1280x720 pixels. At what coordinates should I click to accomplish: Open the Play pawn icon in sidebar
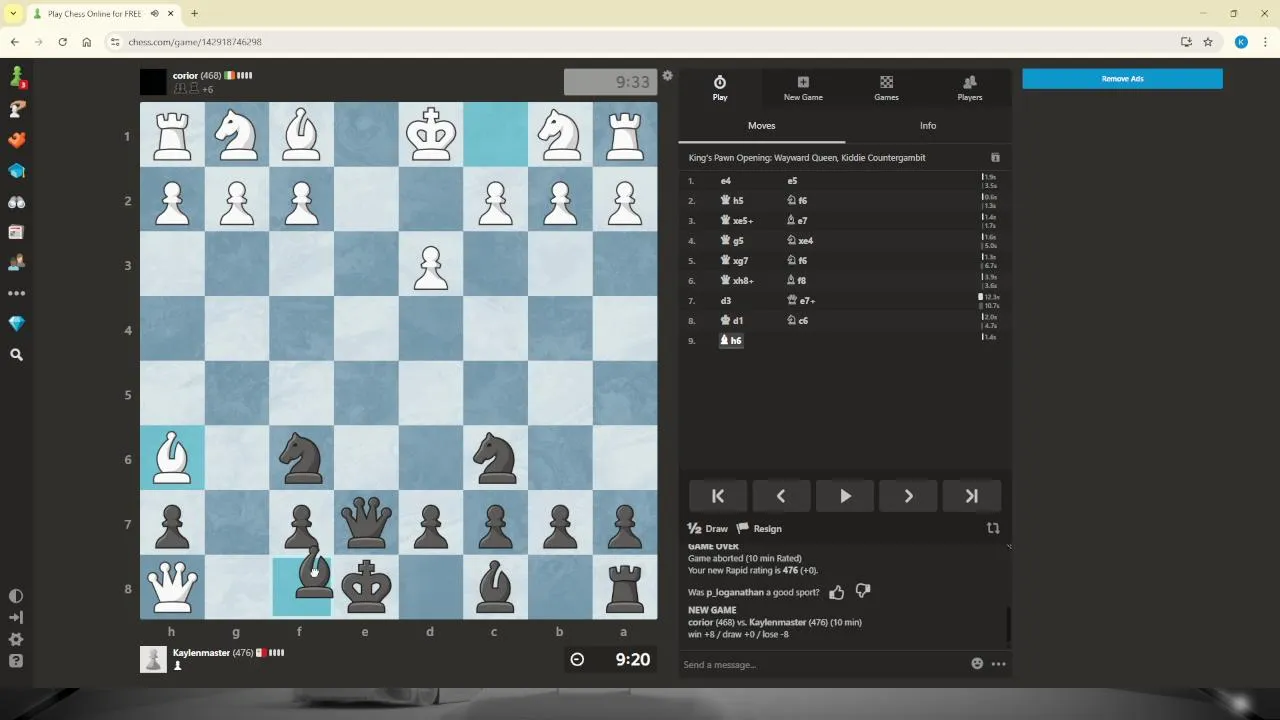(16, 77)
